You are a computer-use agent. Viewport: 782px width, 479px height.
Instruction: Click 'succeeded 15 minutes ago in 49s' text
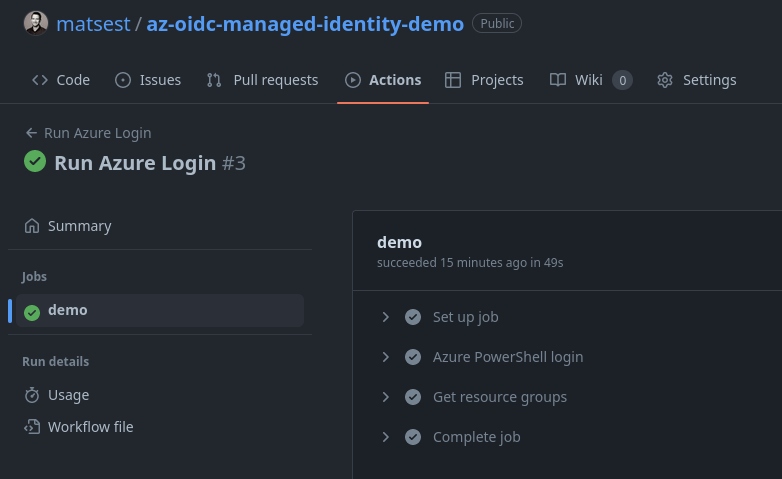[470, 262]
